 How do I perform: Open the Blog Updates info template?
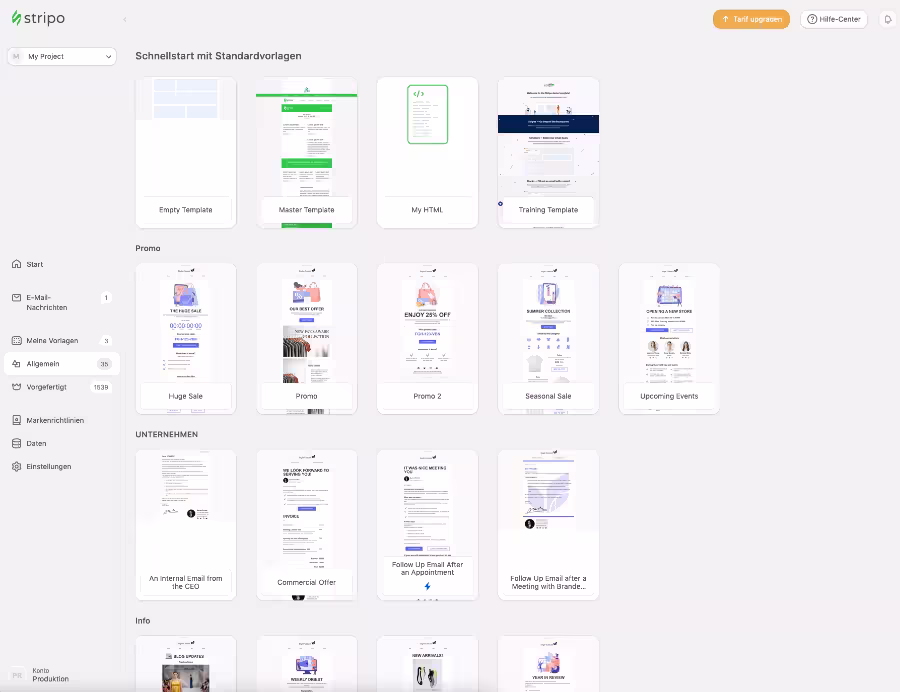point(186,664)
